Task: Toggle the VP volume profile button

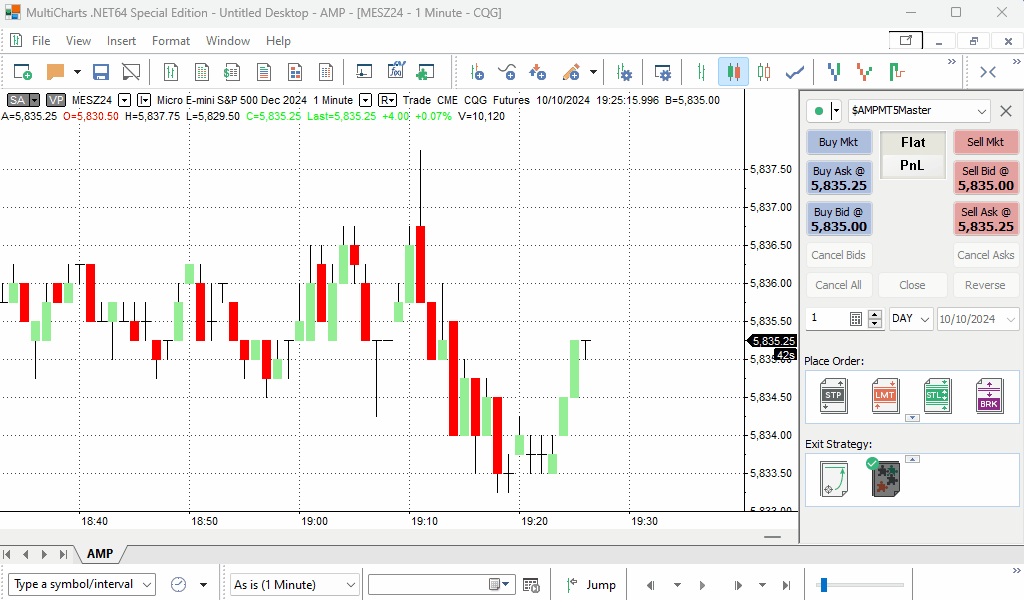Action: [56, 100]
